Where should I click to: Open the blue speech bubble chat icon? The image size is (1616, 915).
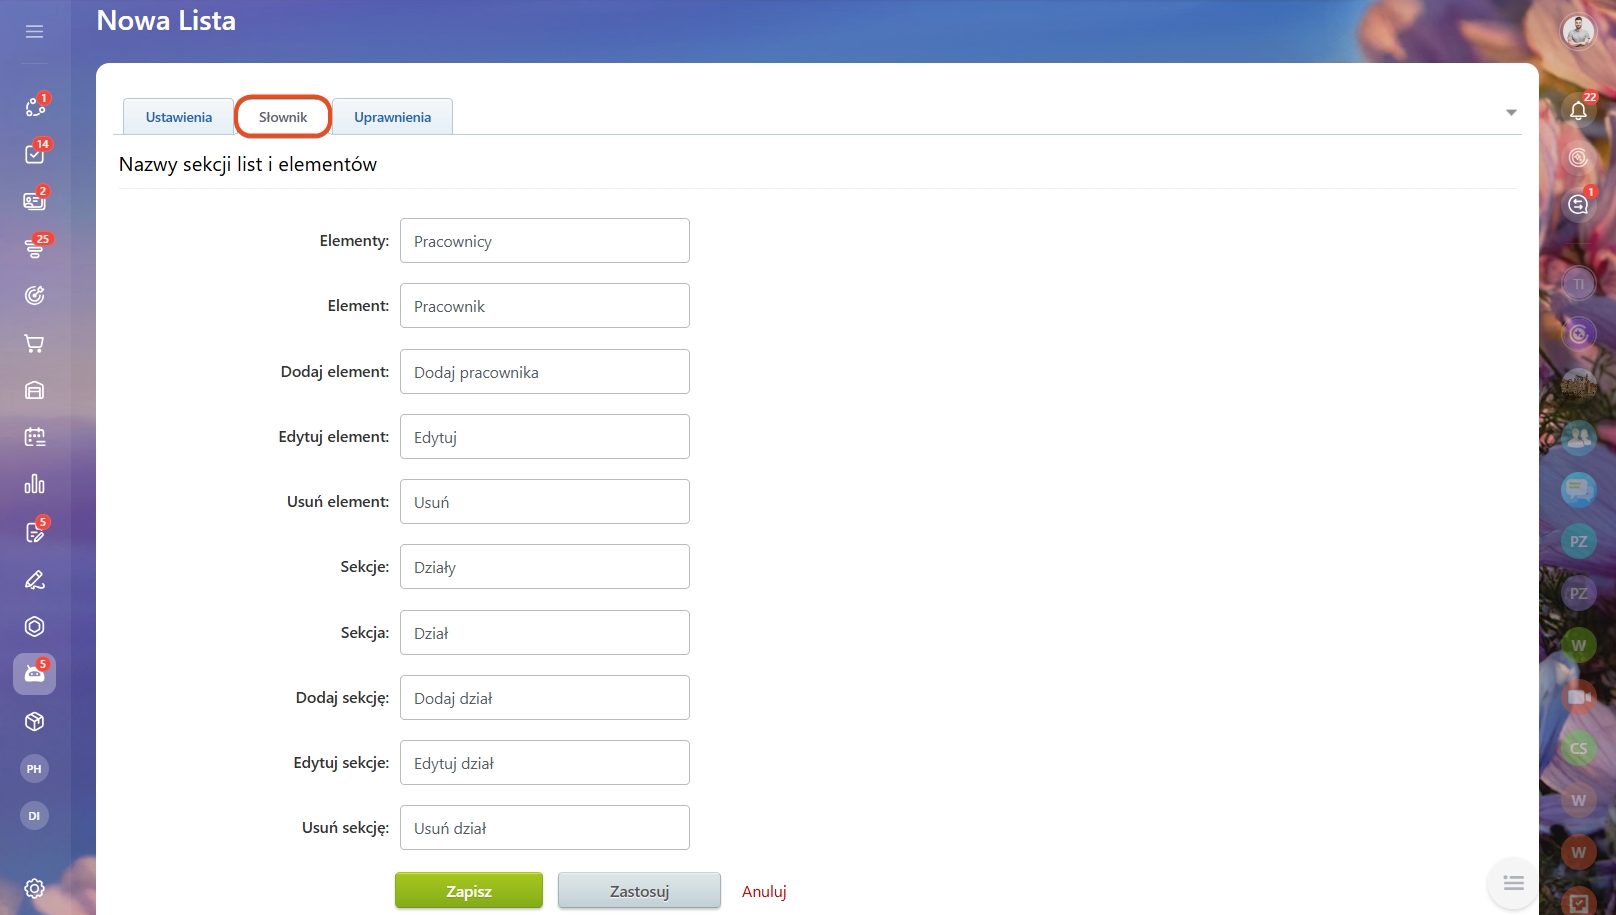click(1578, 489)
